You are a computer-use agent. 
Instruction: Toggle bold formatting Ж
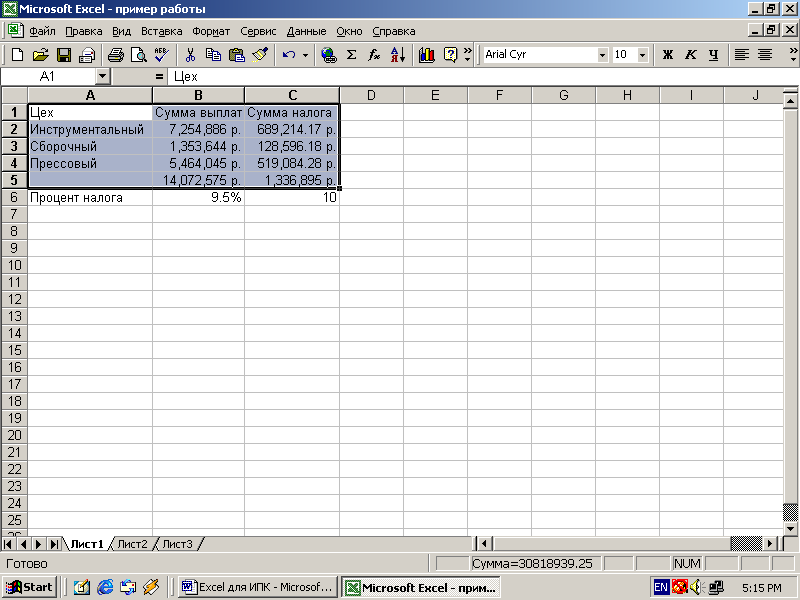[667, 55]
